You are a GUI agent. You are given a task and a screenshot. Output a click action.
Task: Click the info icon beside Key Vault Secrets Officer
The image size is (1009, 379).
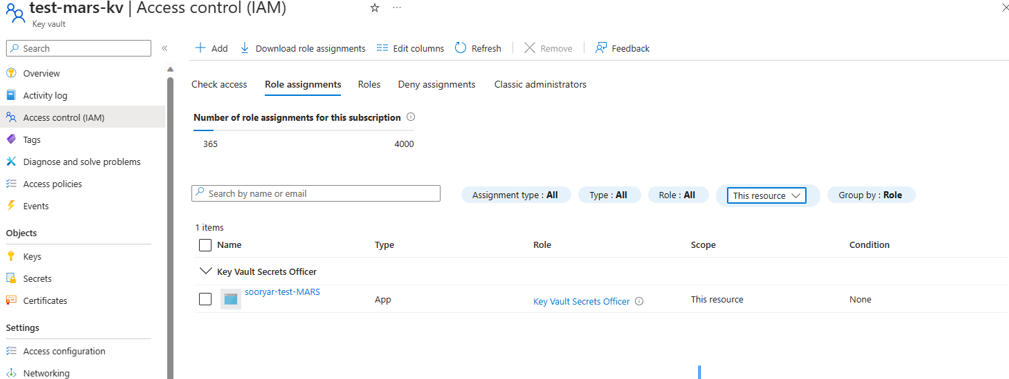640,301
